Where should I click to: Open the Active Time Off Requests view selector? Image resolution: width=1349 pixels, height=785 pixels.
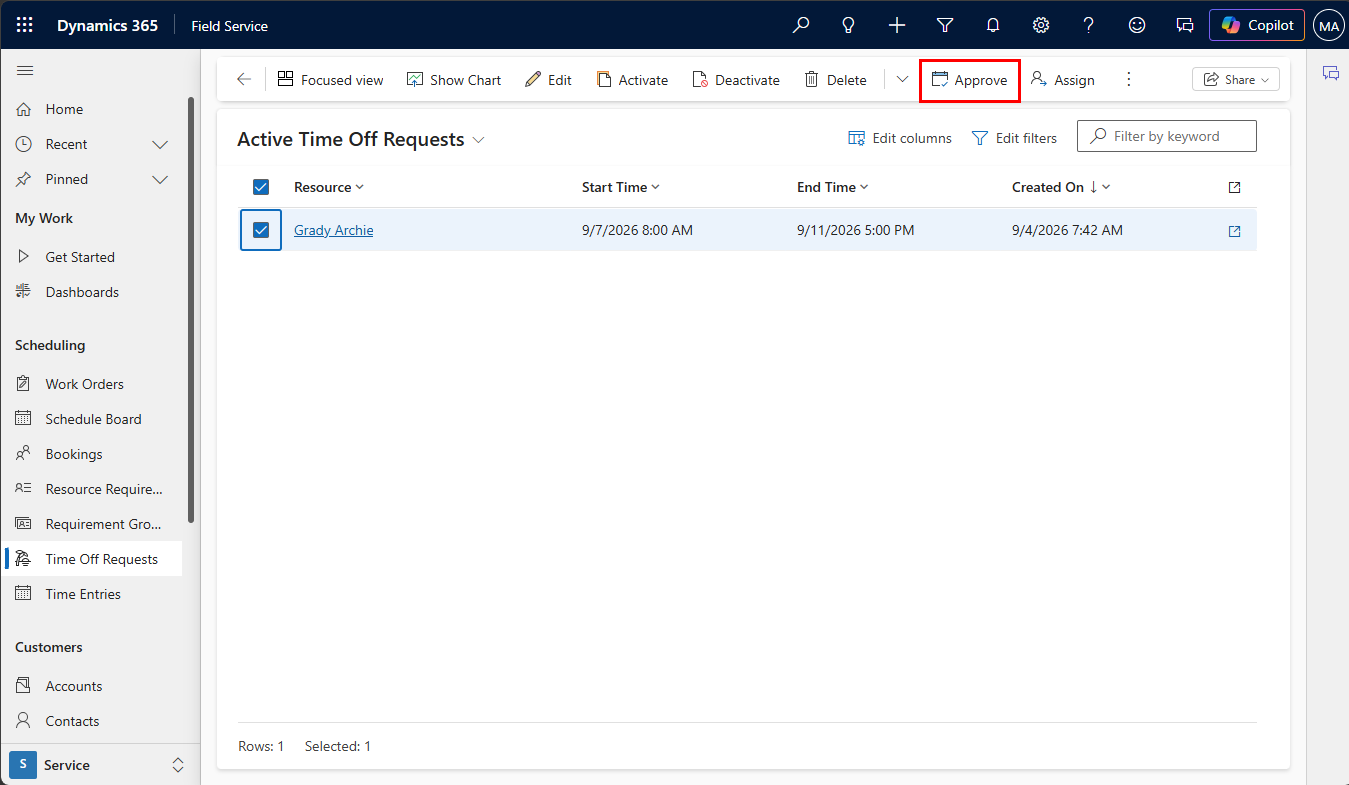361,139
